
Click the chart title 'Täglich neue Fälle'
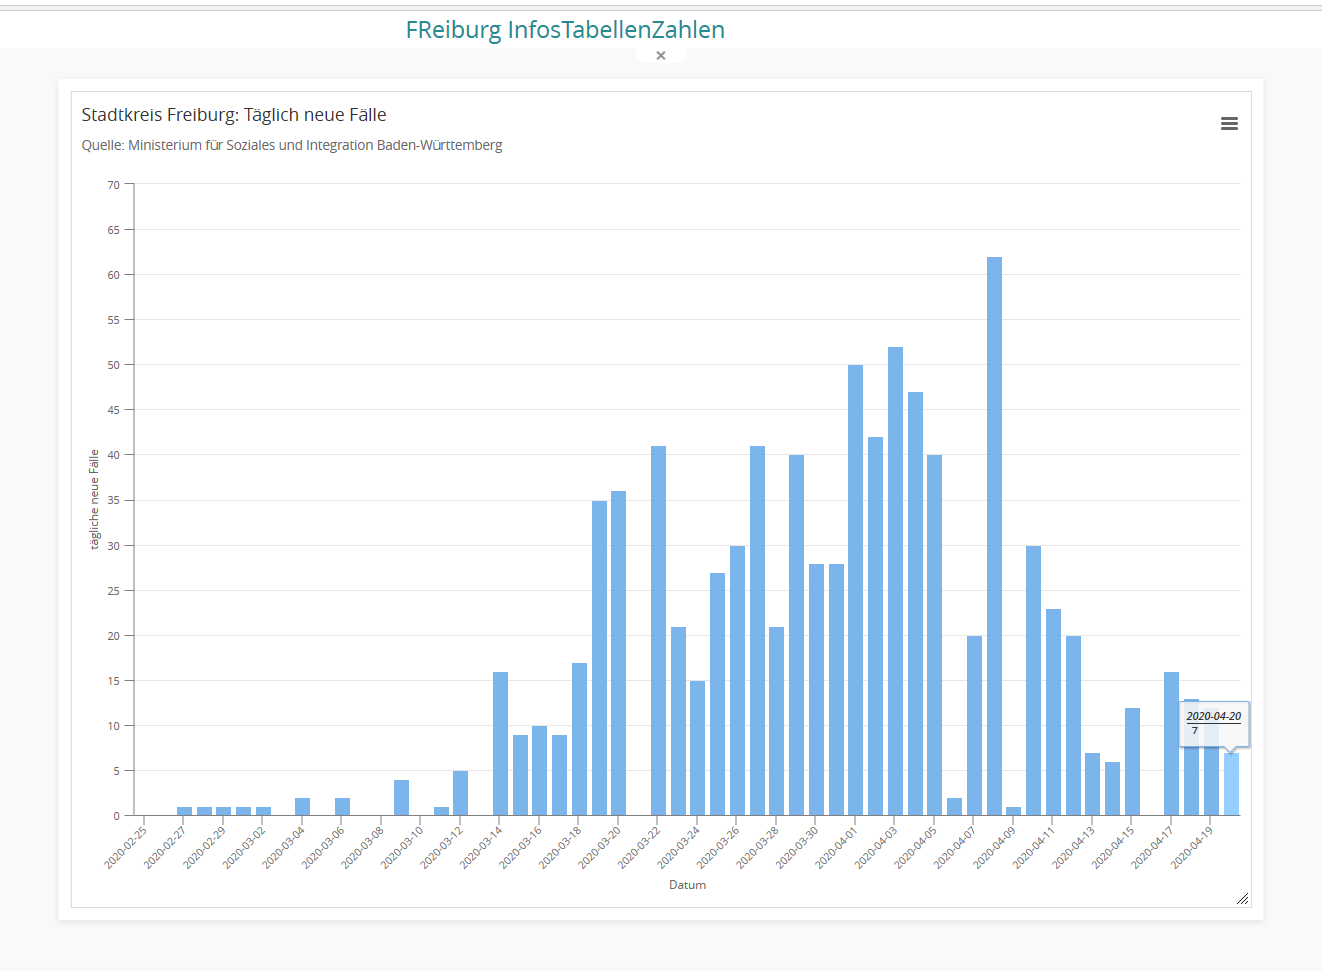pos(234,115)
